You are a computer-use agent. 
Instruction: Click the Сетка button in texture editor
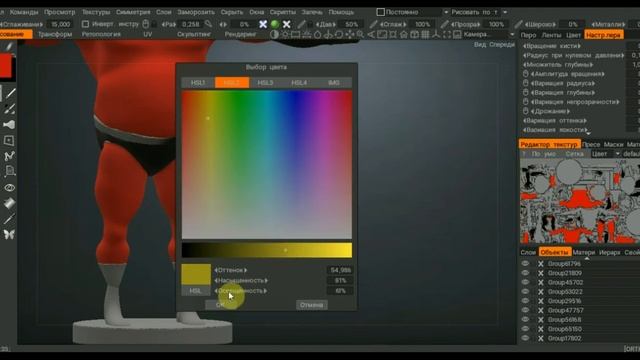[x=574, y=154]
